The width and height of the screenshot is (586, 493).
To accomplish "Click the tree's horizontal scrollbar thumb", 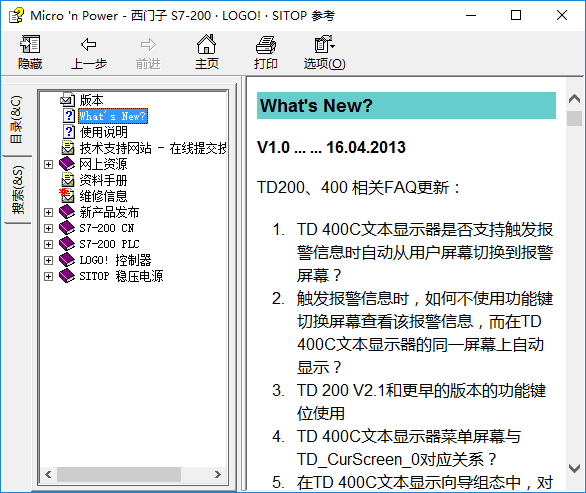I will pyautogui.click(x=119, y=474).
